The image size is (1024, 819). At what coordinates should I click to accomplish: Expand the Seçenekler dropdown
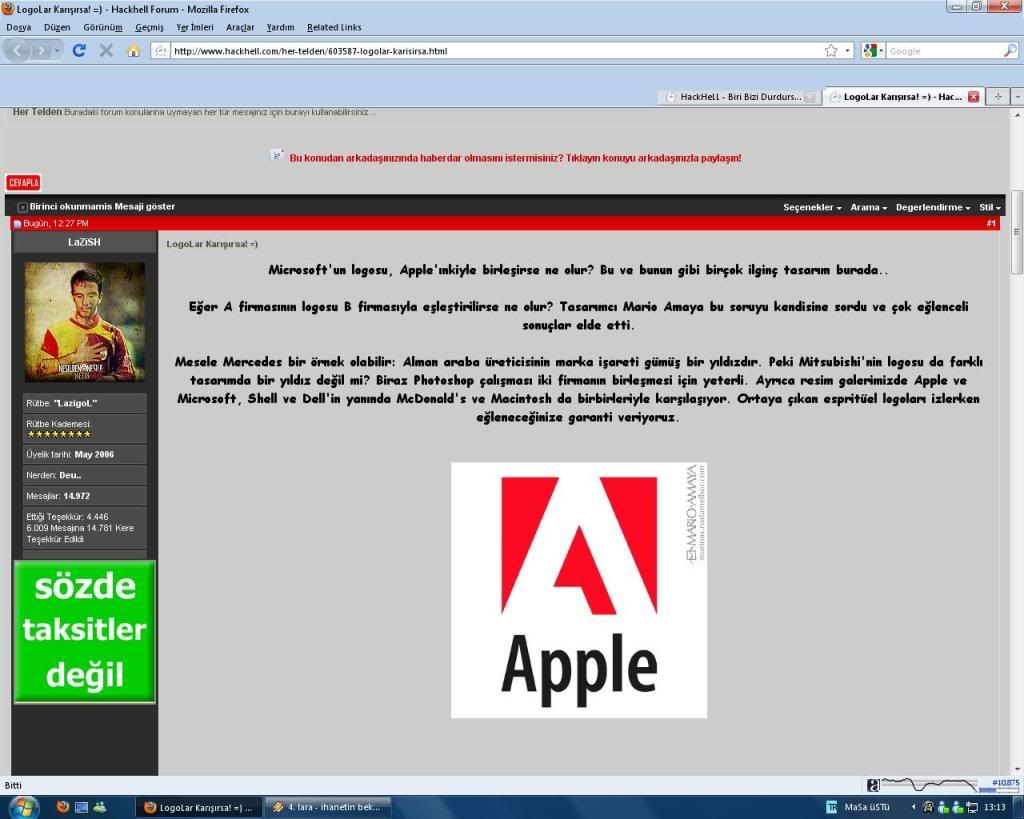tap(812, 207)
